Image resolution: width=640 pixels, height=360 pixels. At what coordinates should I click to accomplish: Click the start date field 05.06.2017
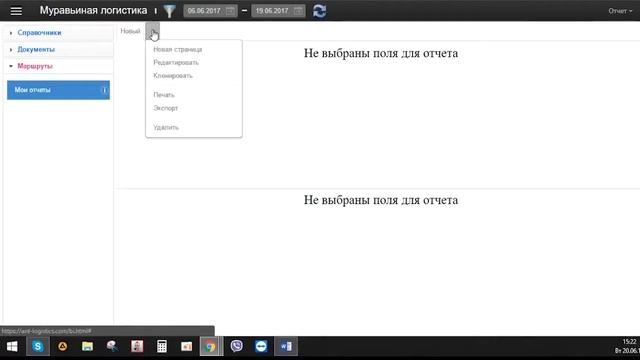click(x=210, y=11)
